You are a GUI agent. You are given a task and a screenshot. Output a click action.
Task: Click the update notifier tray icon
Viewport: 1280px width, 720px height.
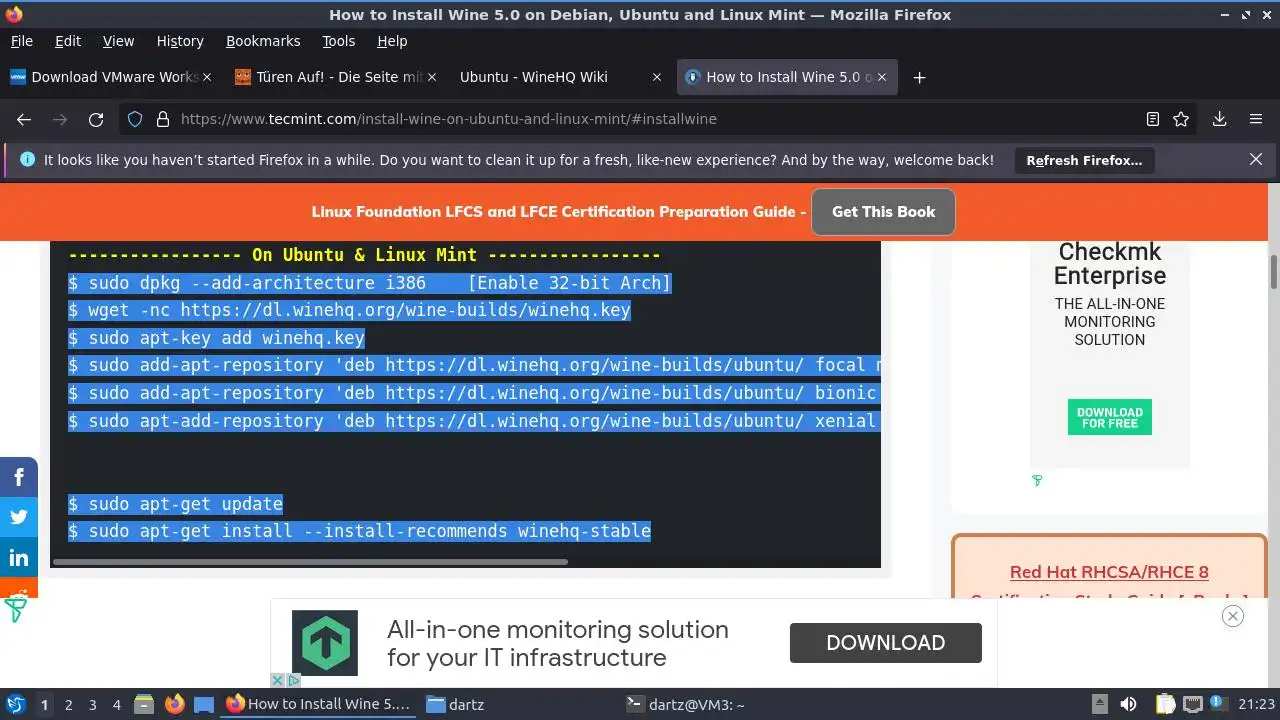pyautogui.click(x=1219, y=704)
